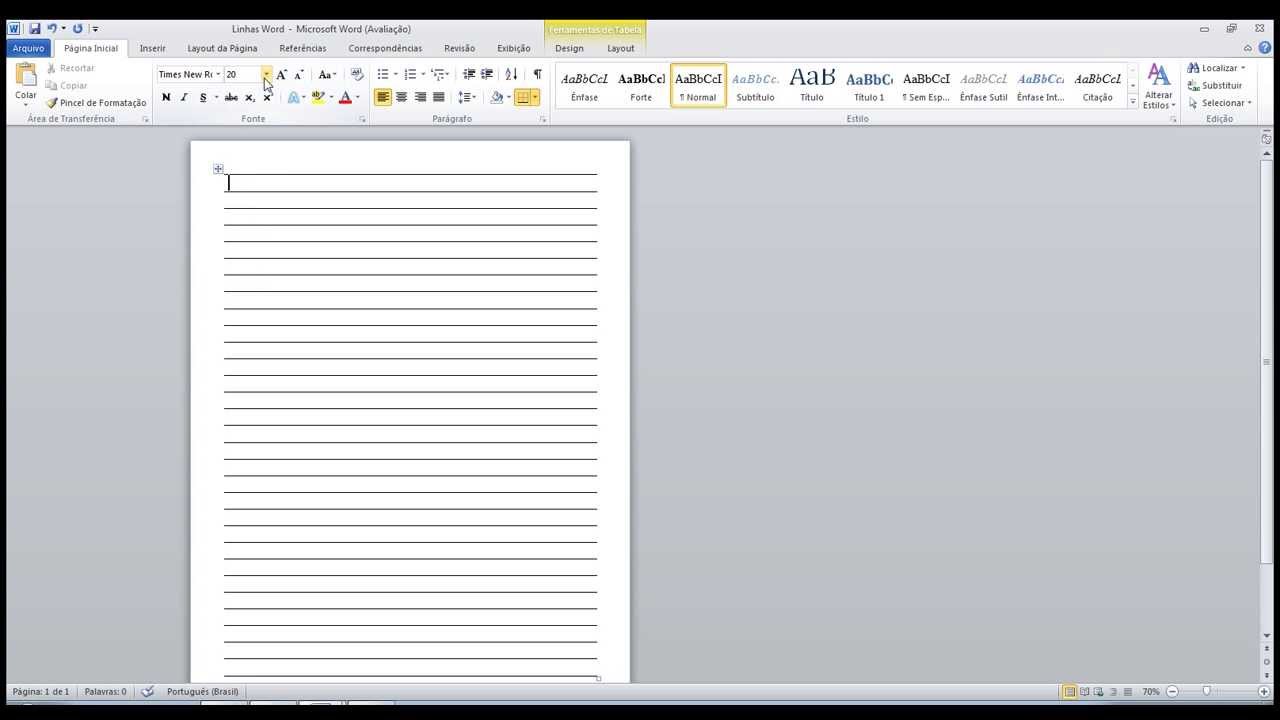Viewport: 1280px width, 720px height.
Task: Apply Citação style
Action: tap(1097, 86)
